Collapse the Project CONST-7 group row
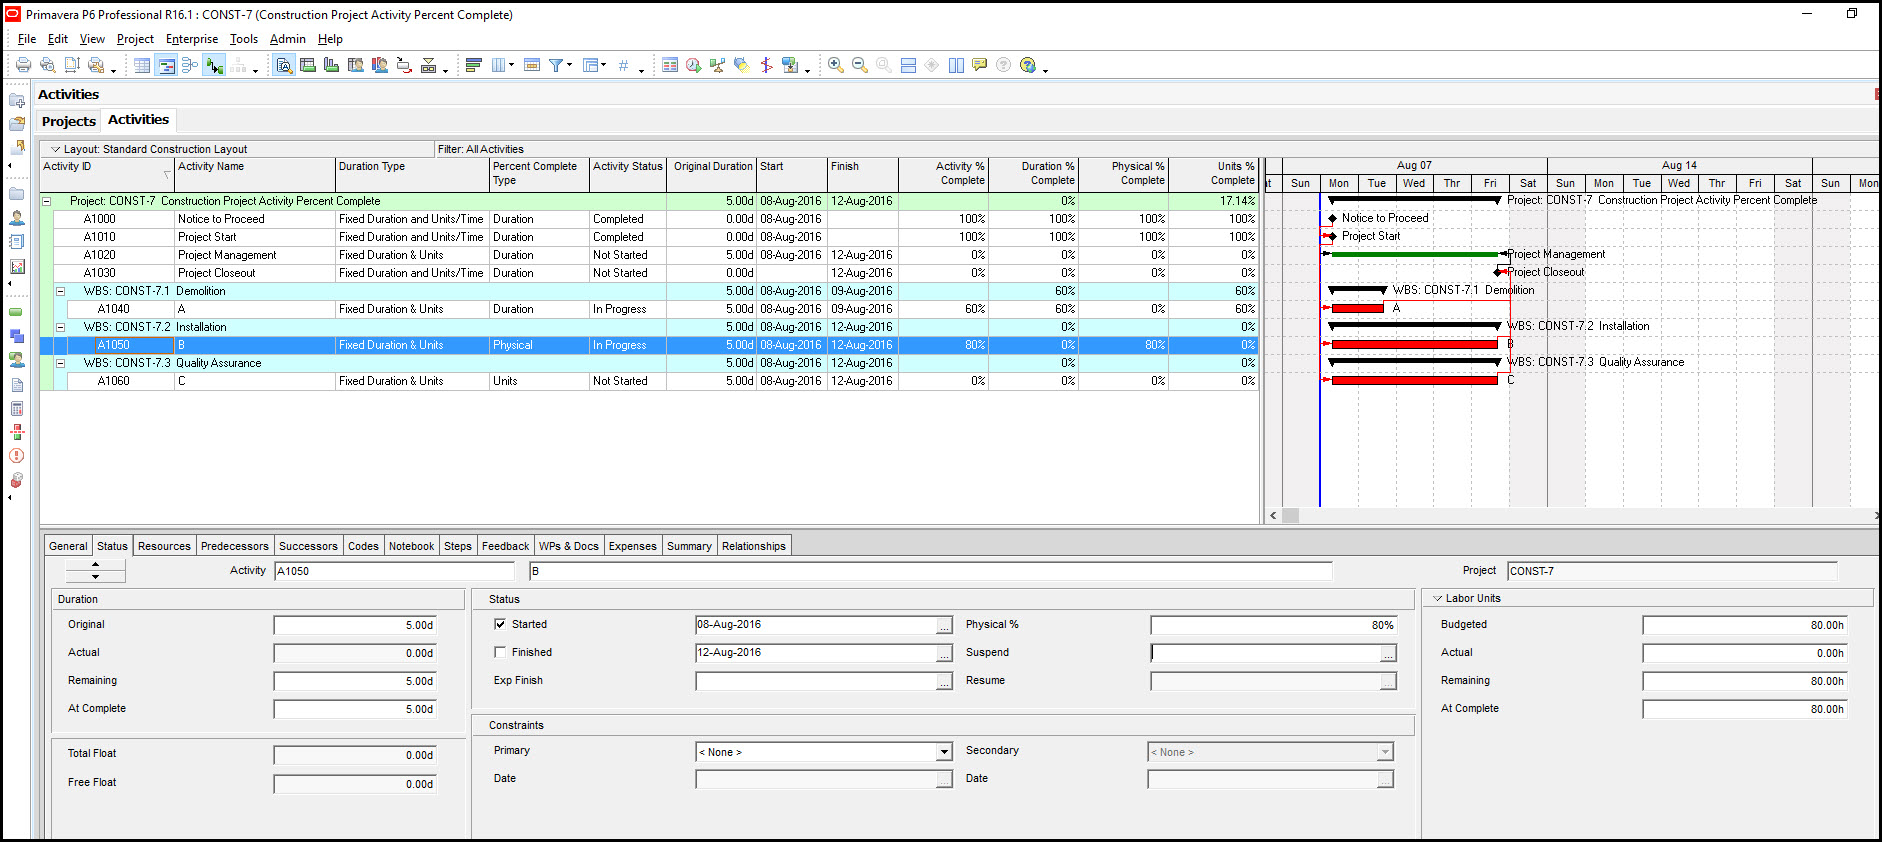The width and height of the screenshot is (1882, 842). 46,201
